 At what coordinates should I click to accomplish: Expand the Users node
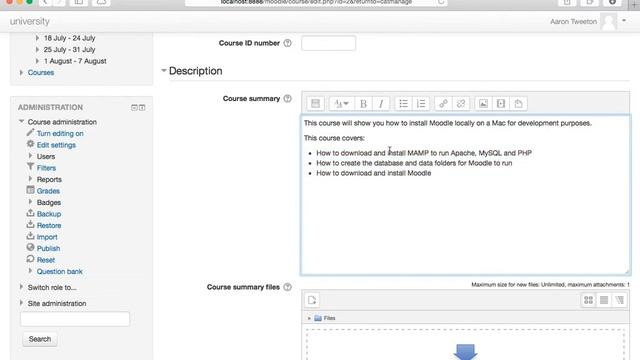30,156
